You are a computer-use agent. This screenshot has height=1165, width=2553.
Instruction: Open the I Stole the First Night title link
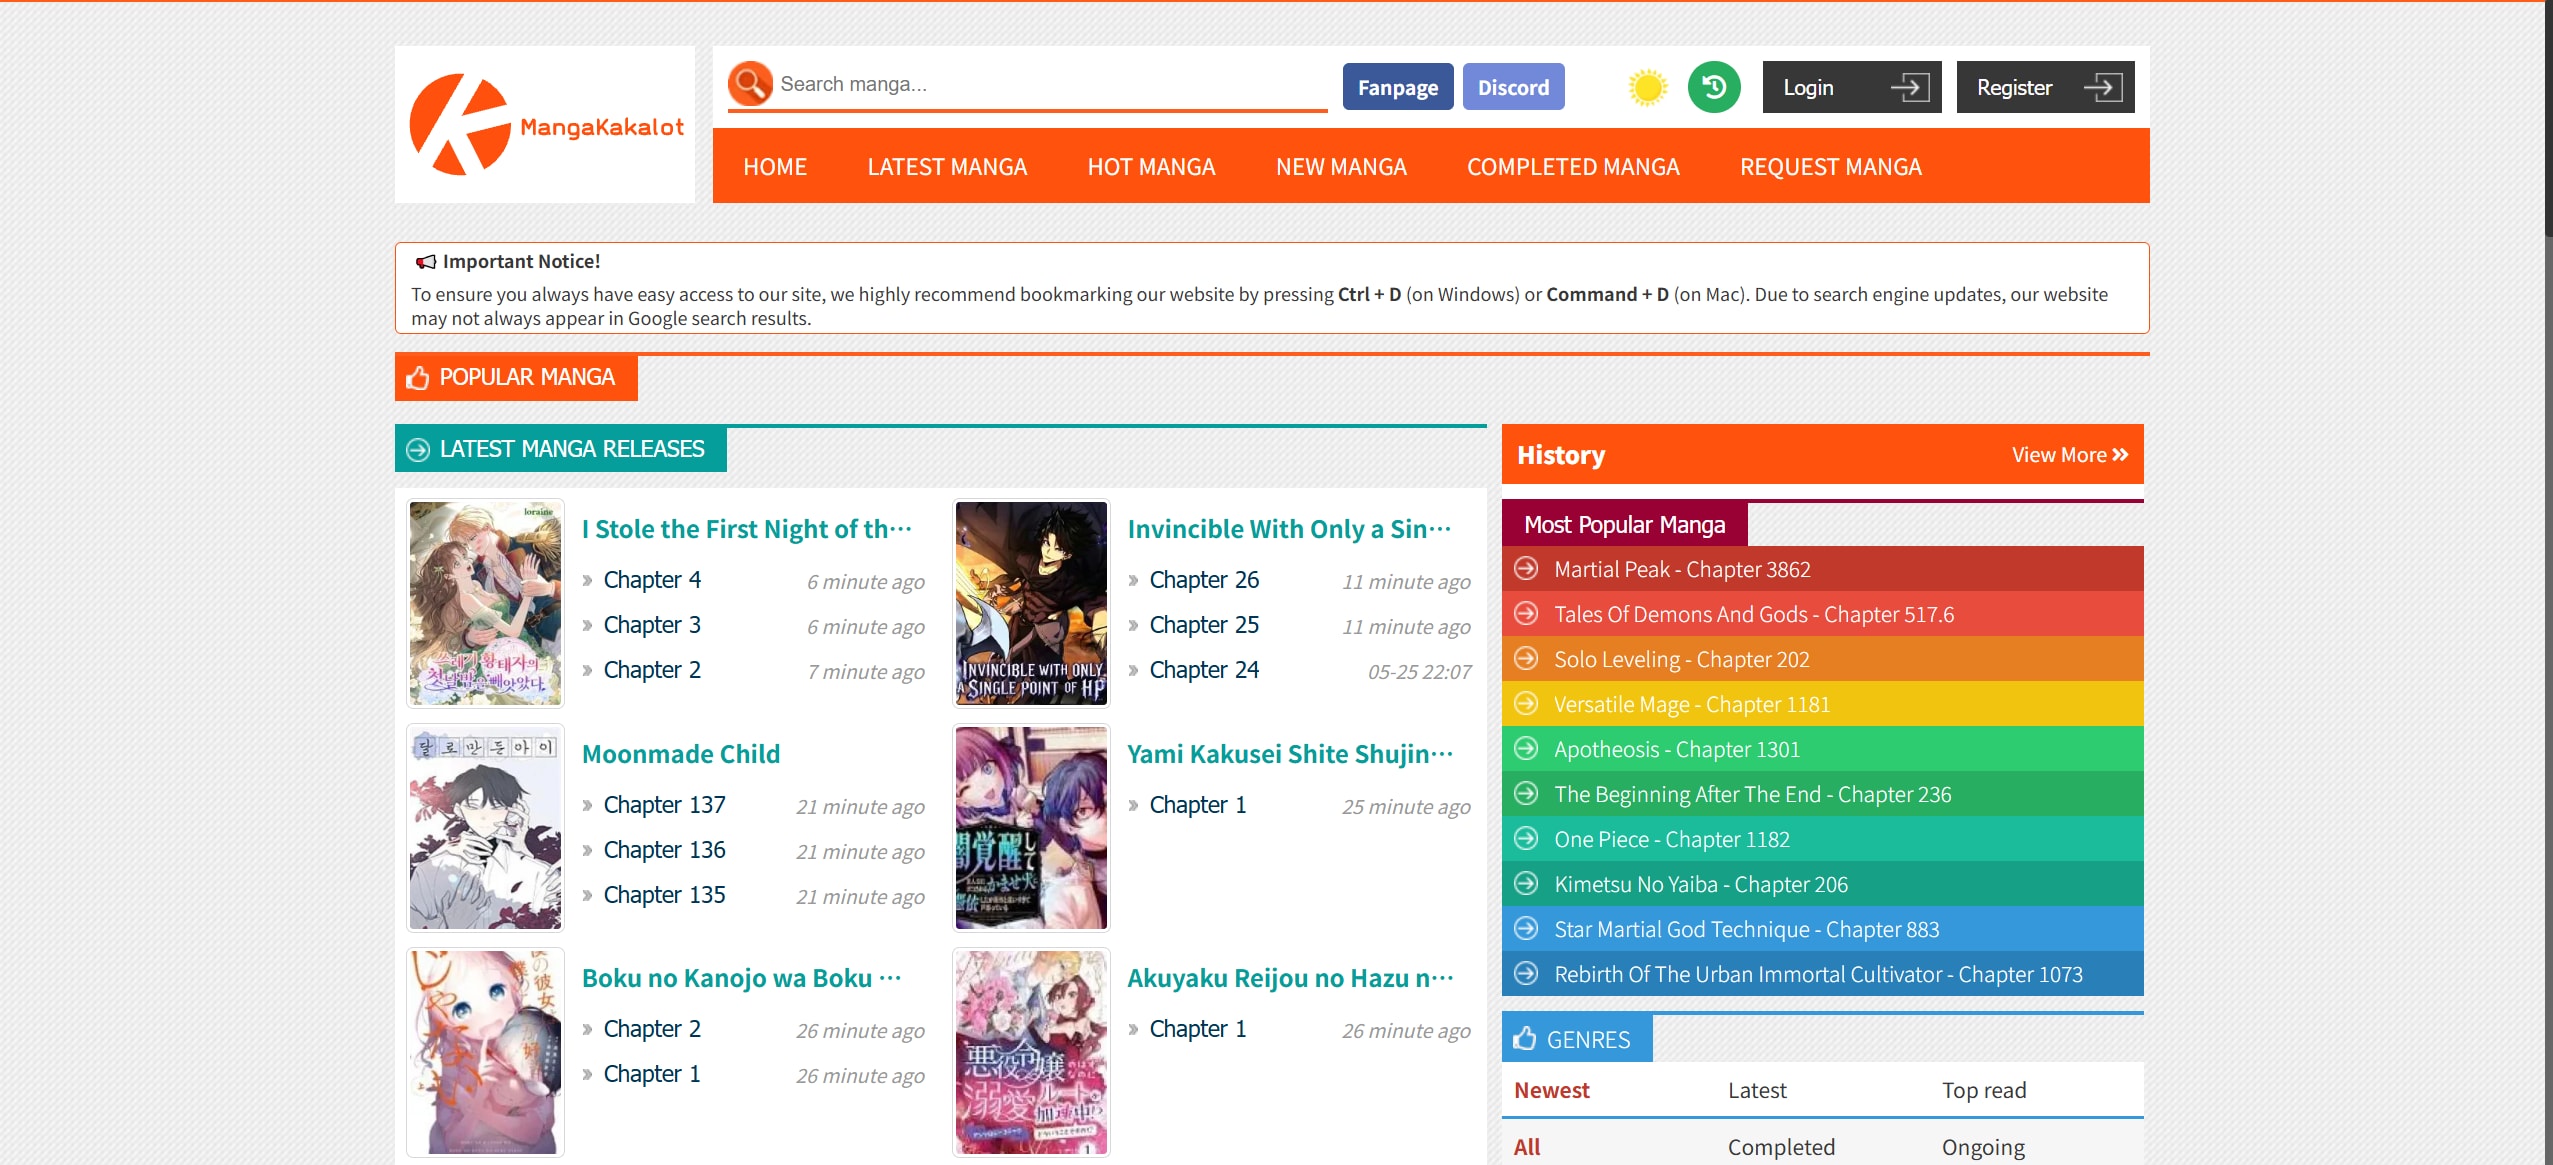[747, 529]
